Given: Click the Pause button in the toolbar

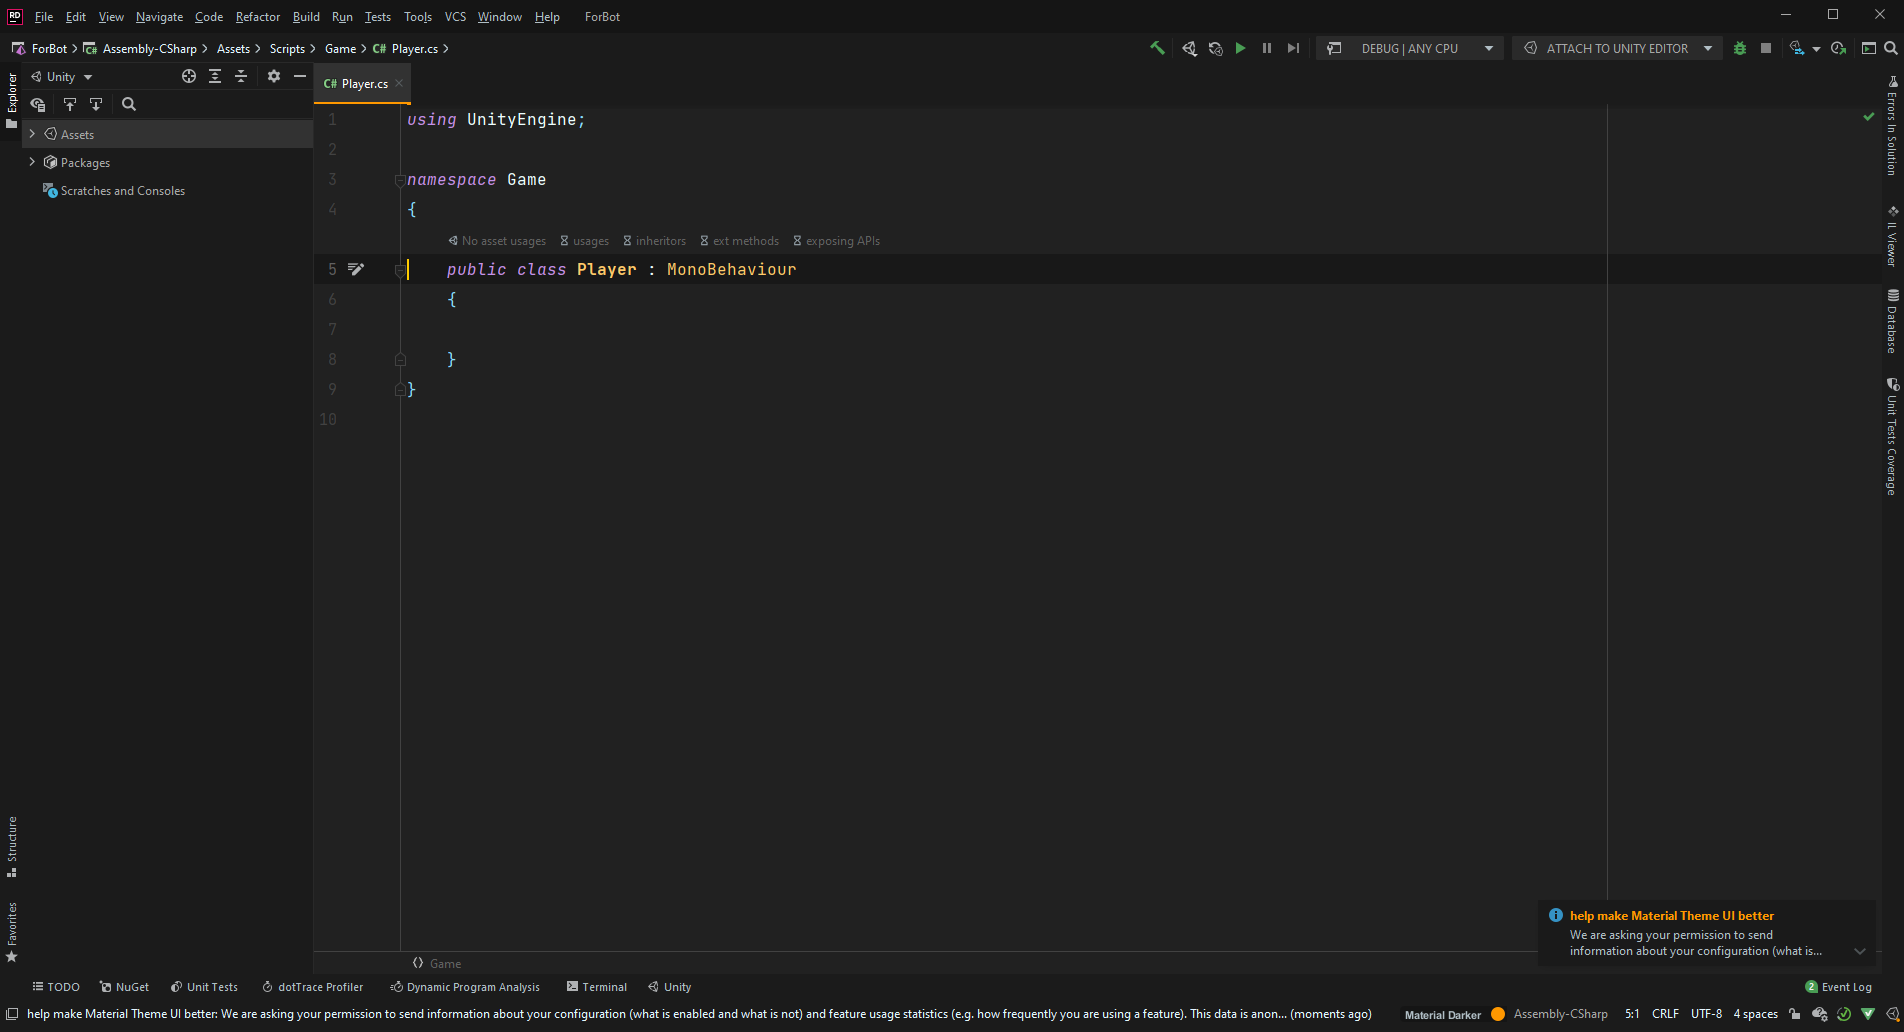Looking at the screenshot, I should click(x=1267, y=48).
